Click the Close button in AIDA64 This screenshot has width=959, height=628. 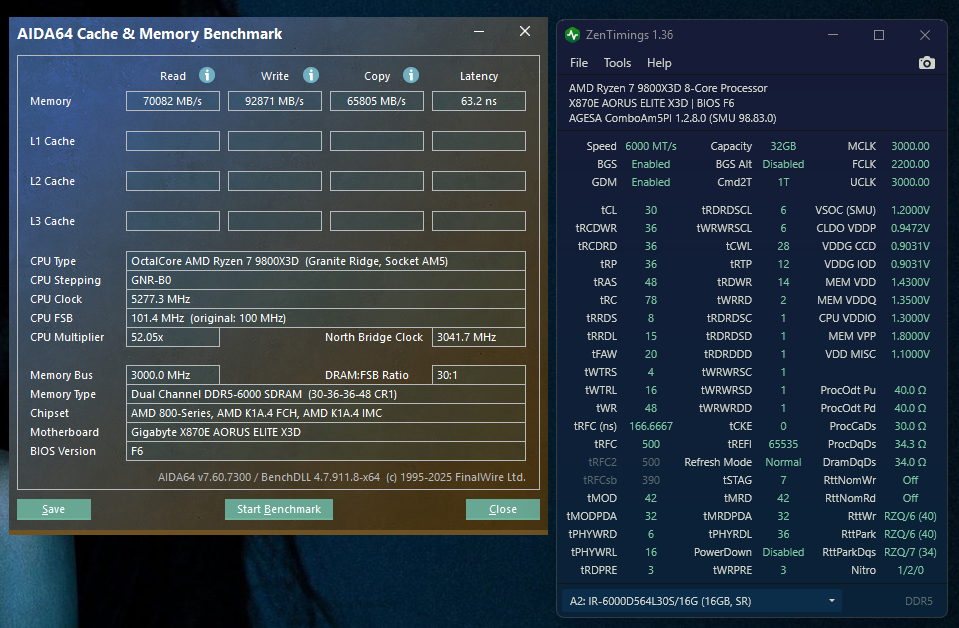pos(502,509)
